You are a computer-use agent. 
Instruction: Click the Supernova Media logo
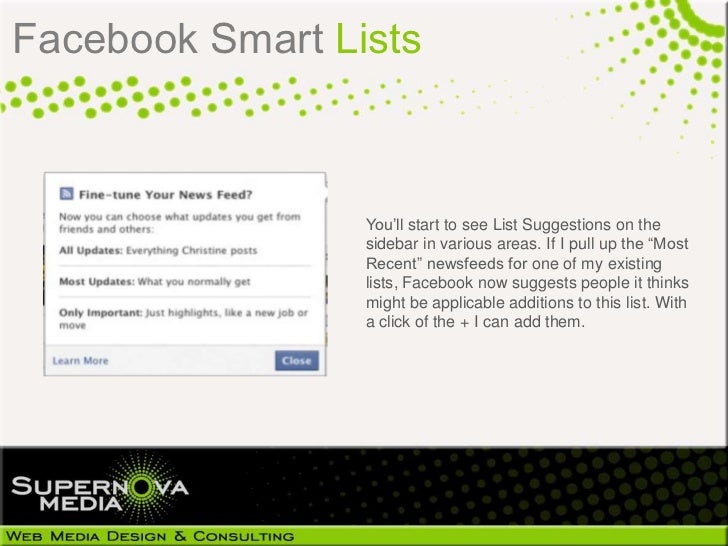[100, 488]
